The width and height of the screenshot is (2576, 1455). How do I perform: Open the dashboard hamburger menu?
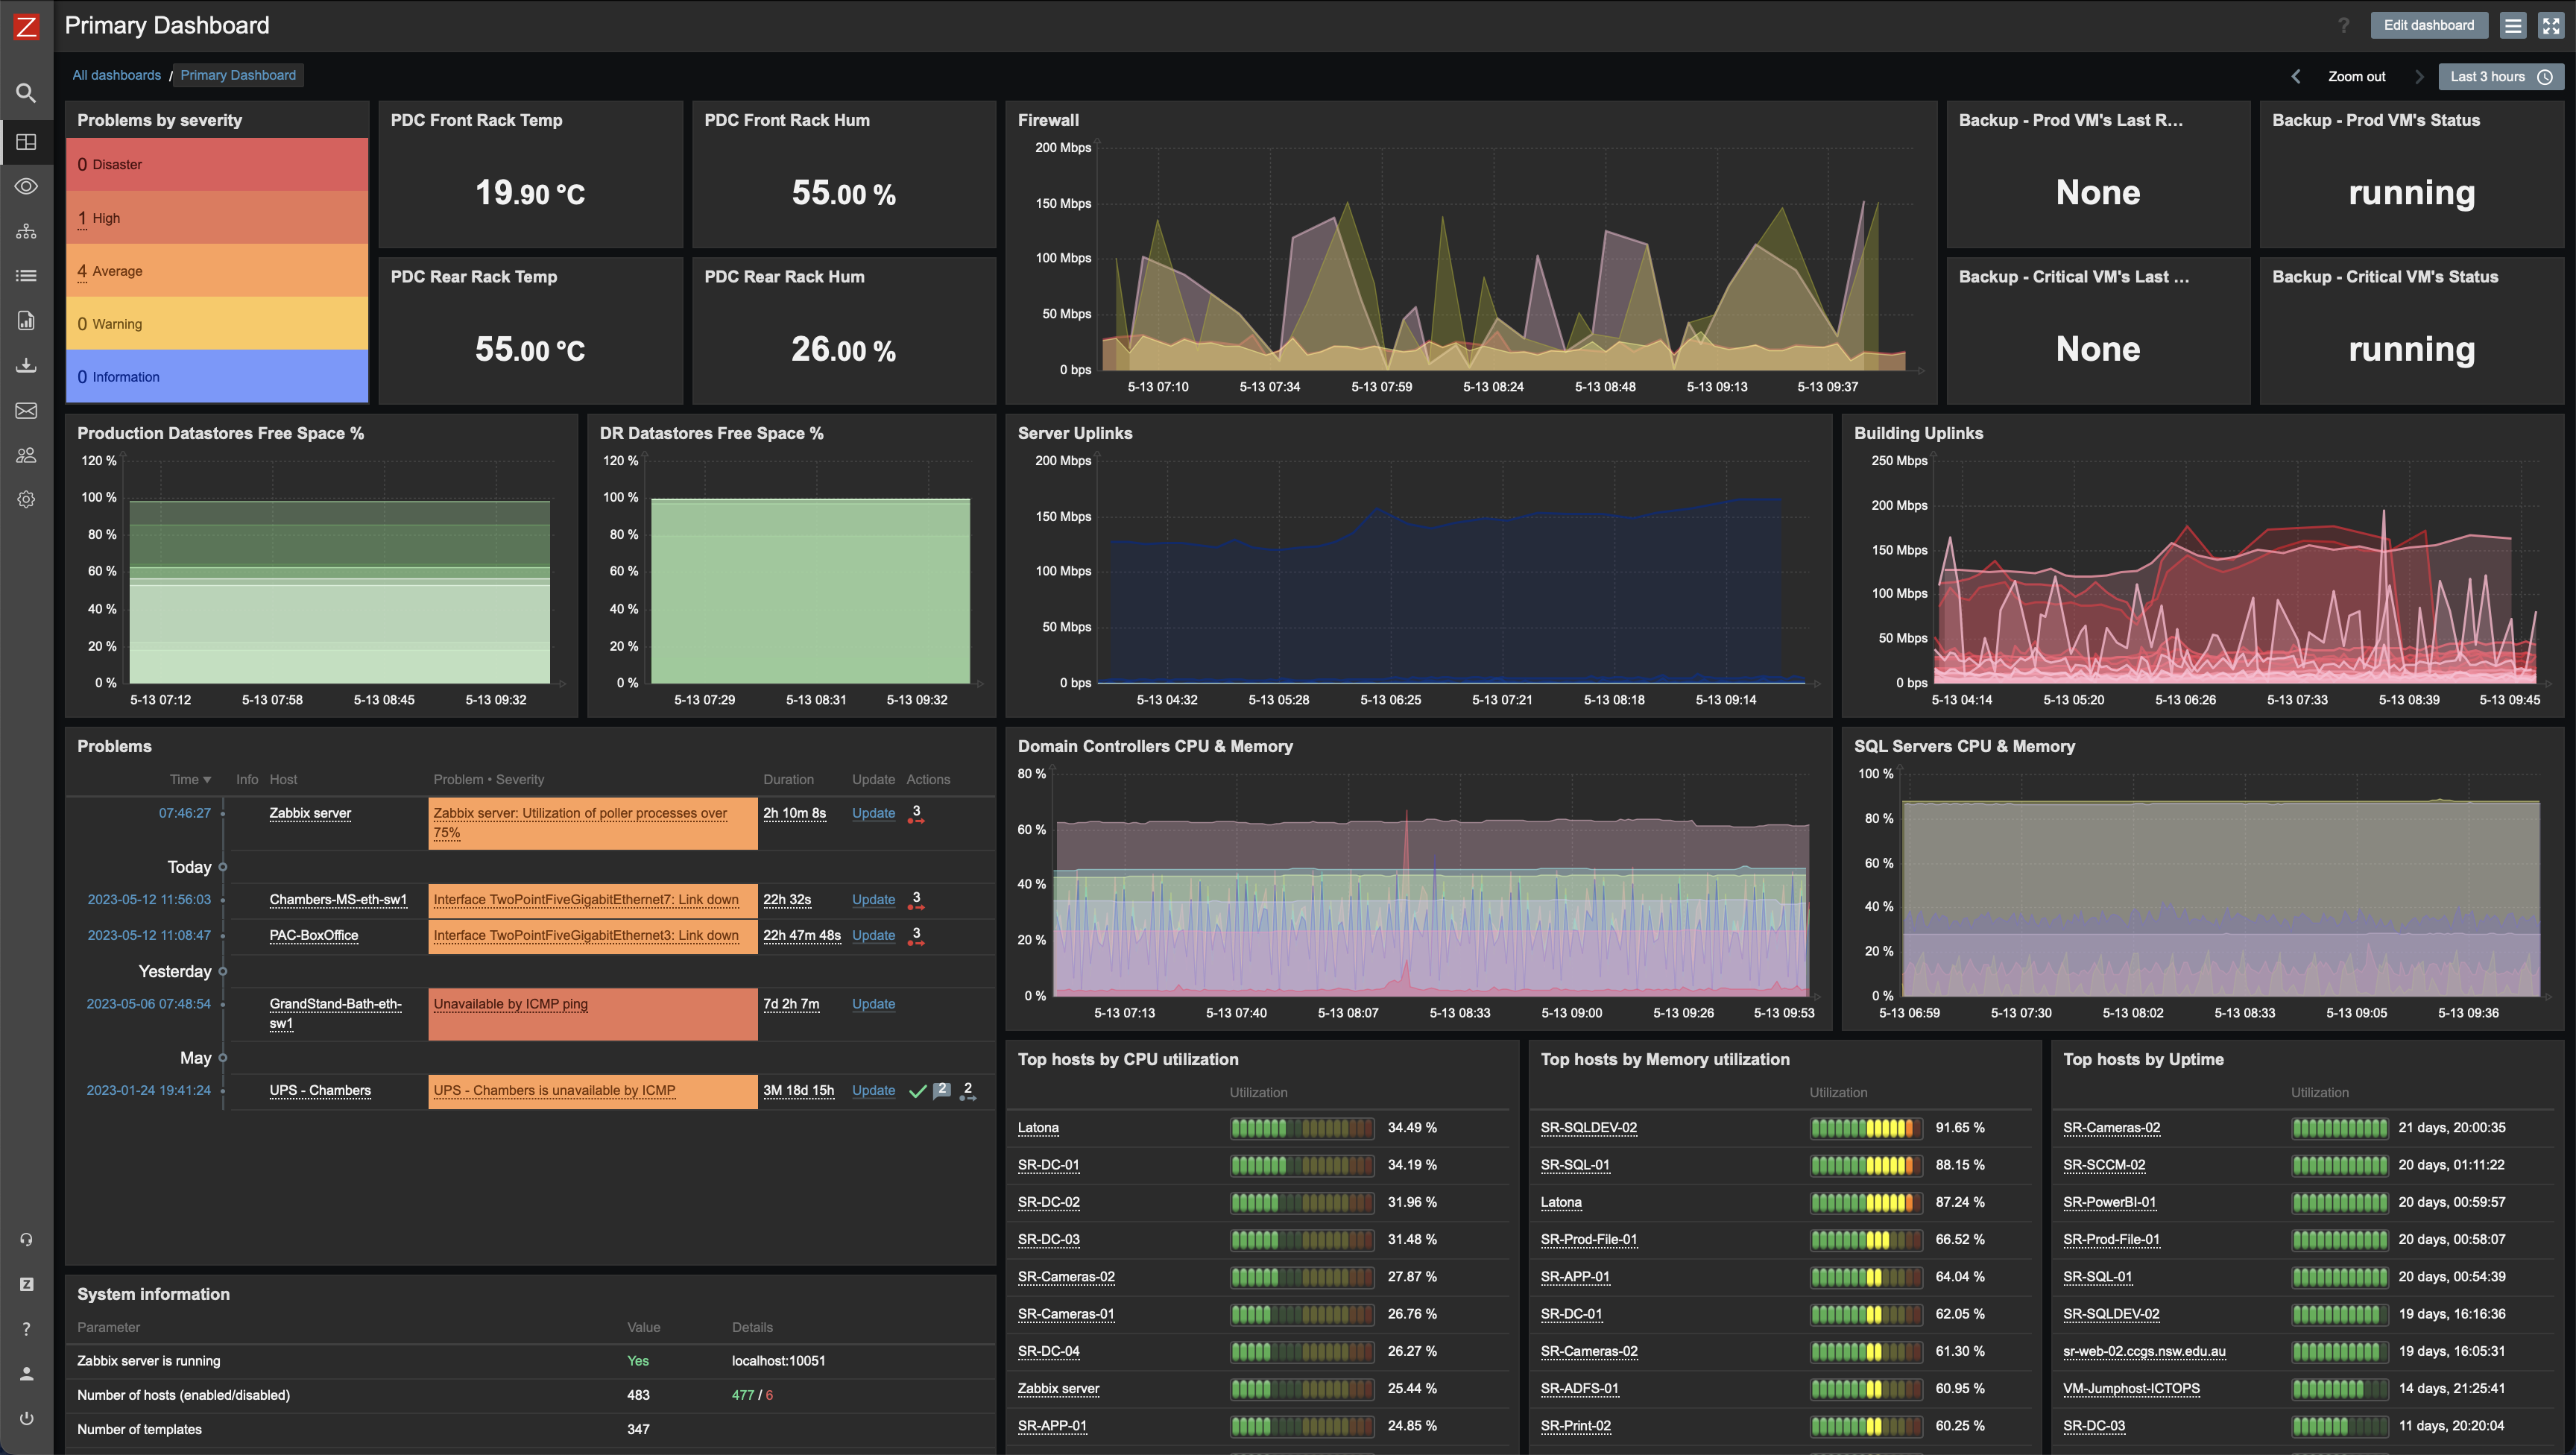pos(2514,25)
